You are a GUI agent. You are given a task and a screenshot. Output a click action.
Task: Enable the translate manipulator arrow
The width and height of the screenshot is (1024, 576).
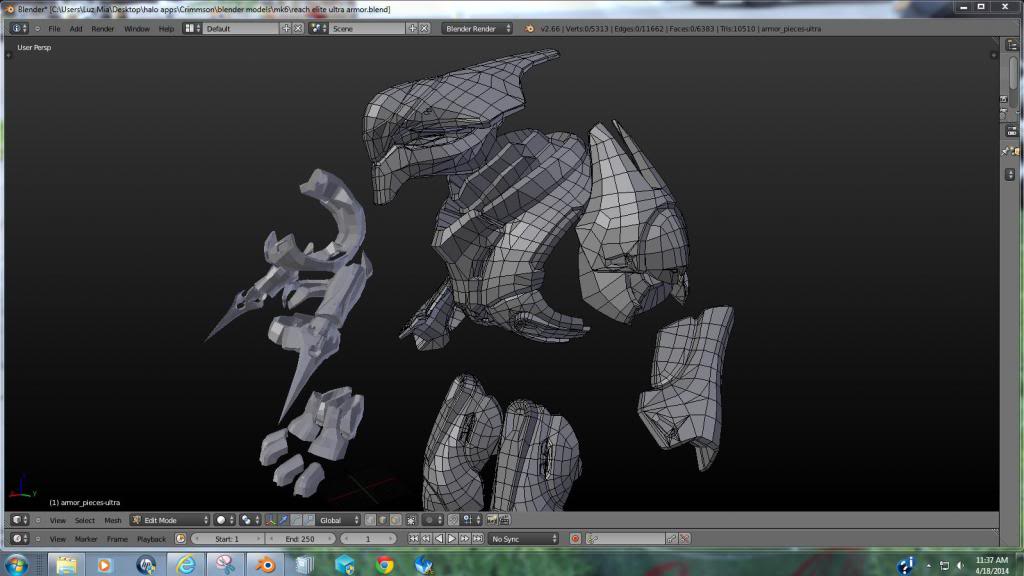(x=283, y=520)
